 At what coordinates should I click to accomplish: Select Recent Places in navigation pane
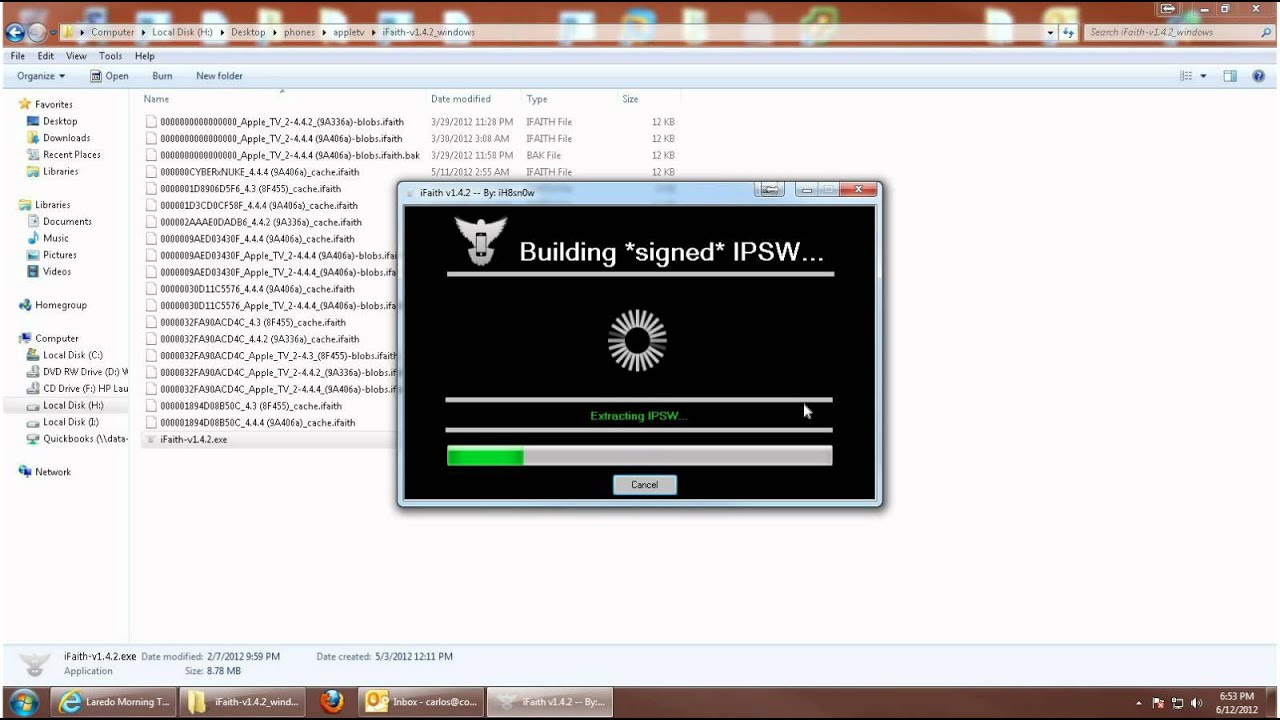pyautogui.click(x=71, y=155)
